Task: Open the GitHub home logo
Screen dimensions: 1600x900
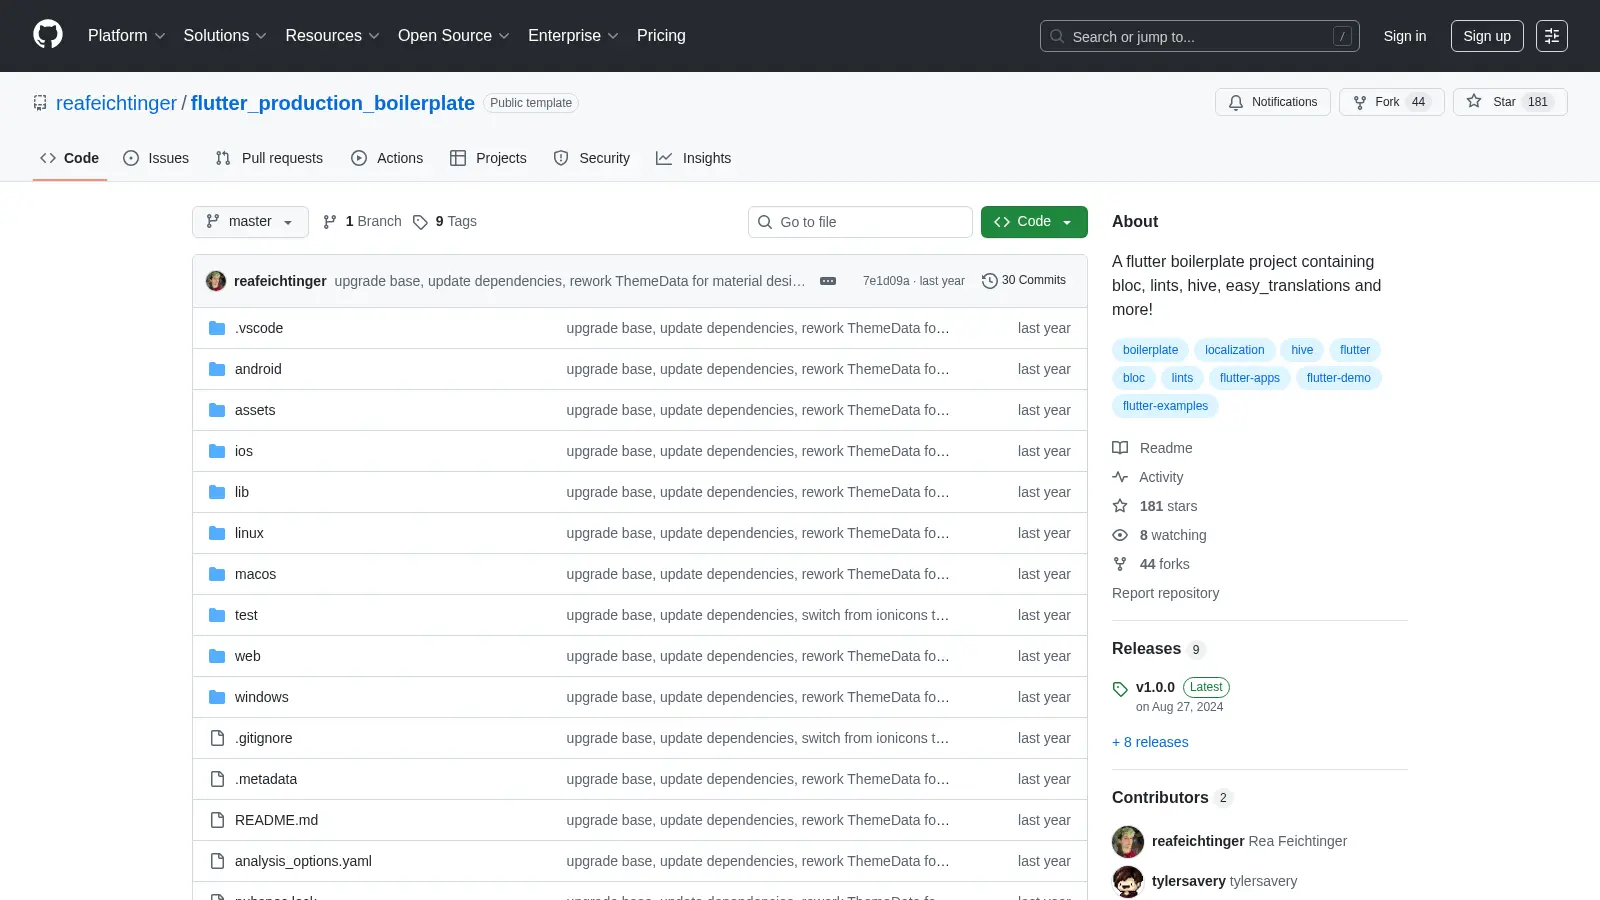Action: [x=48, y=35]
